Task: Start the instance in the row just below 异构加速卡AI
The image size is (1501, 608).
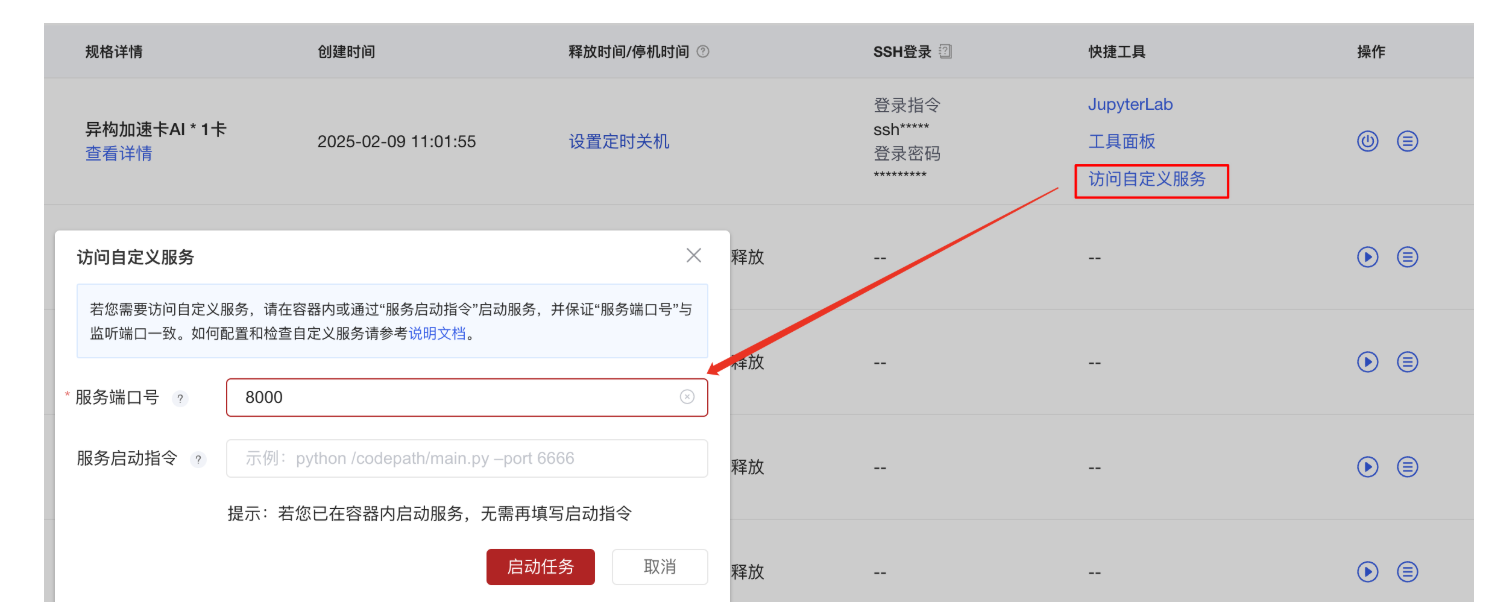Action: pyautogui.click(x=1367, y=257)
